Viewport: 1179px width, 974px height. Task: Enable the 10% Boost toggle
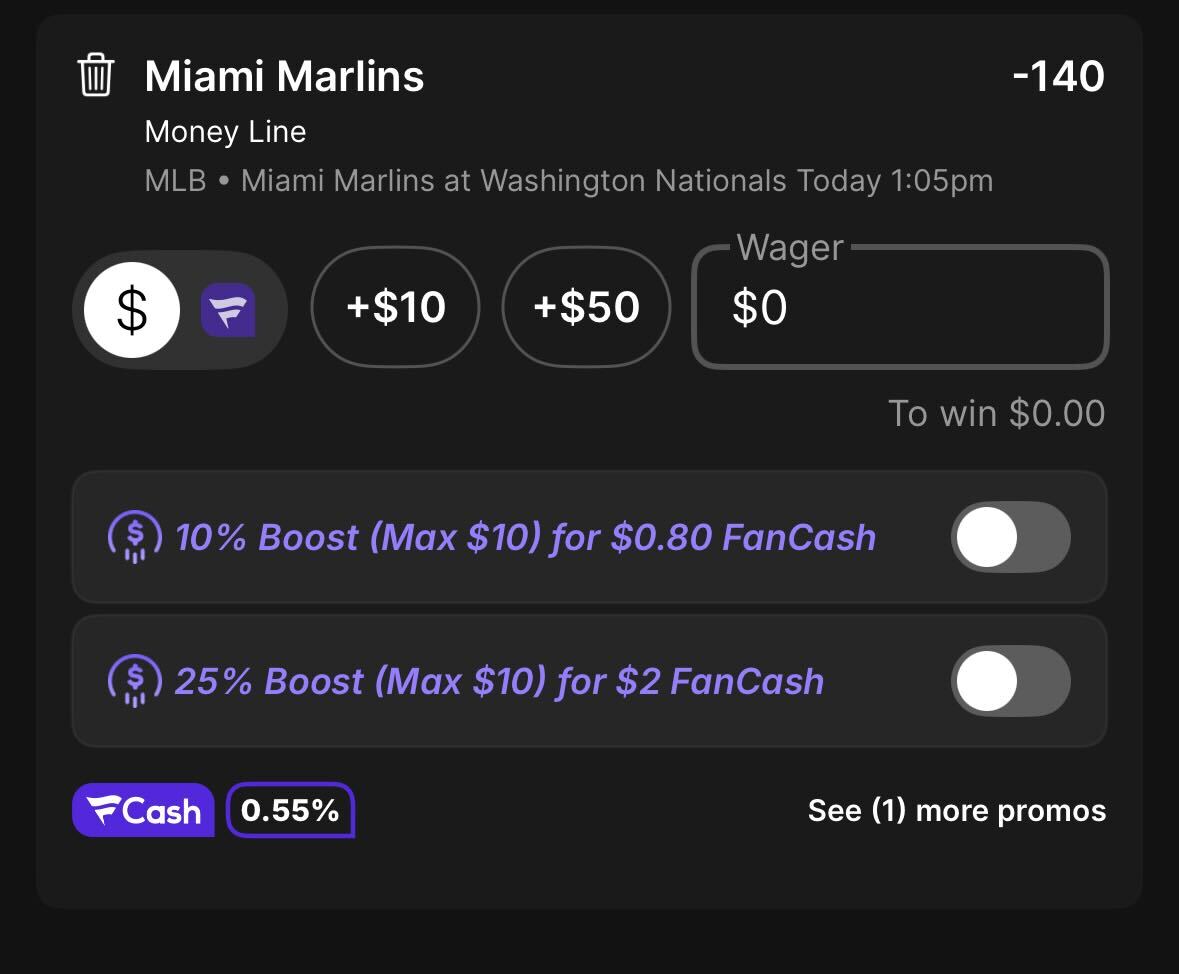click(1011, 537)
